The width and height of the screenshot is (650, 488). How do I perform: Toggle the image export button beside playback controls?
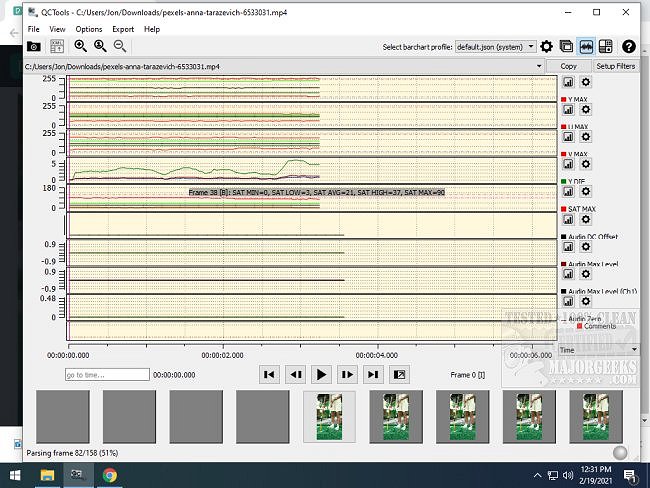399,374
